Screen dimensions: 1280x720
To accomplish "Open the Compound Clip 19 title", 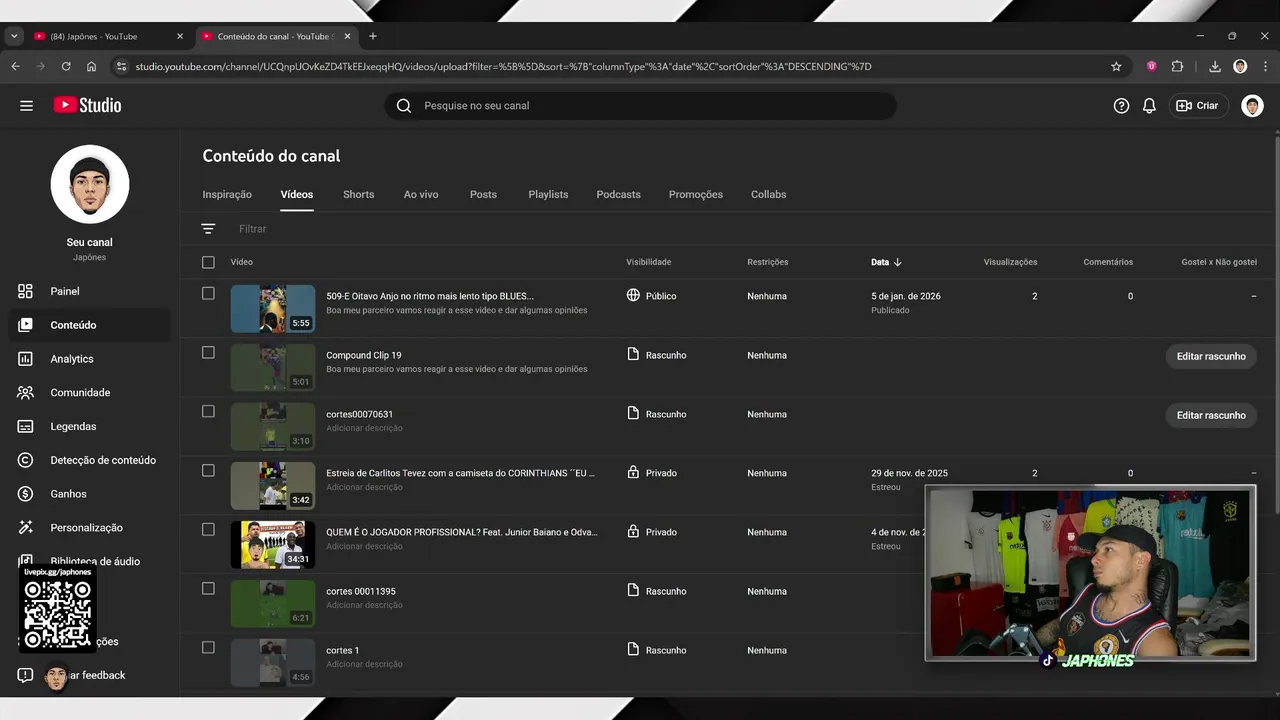I will pyautogui.click(x=364, y=355).
